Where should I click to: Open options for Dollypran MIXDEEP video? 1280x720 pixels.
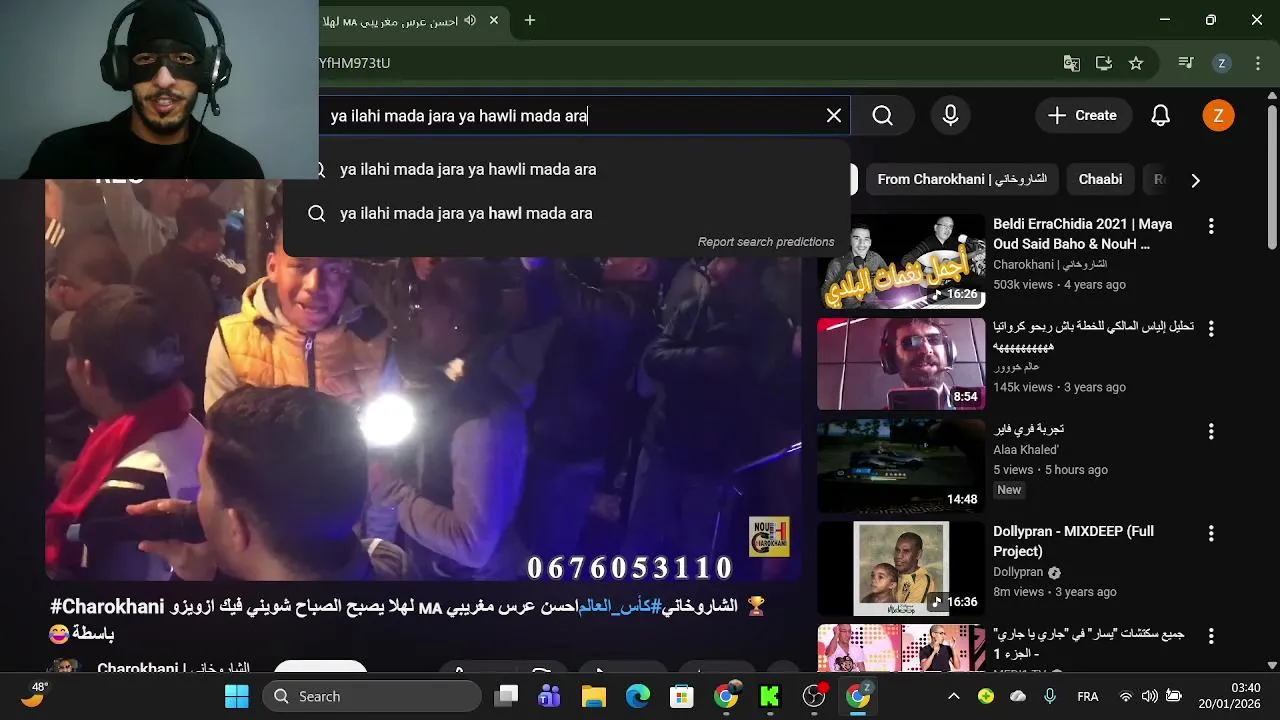[x=1211, y=534]
